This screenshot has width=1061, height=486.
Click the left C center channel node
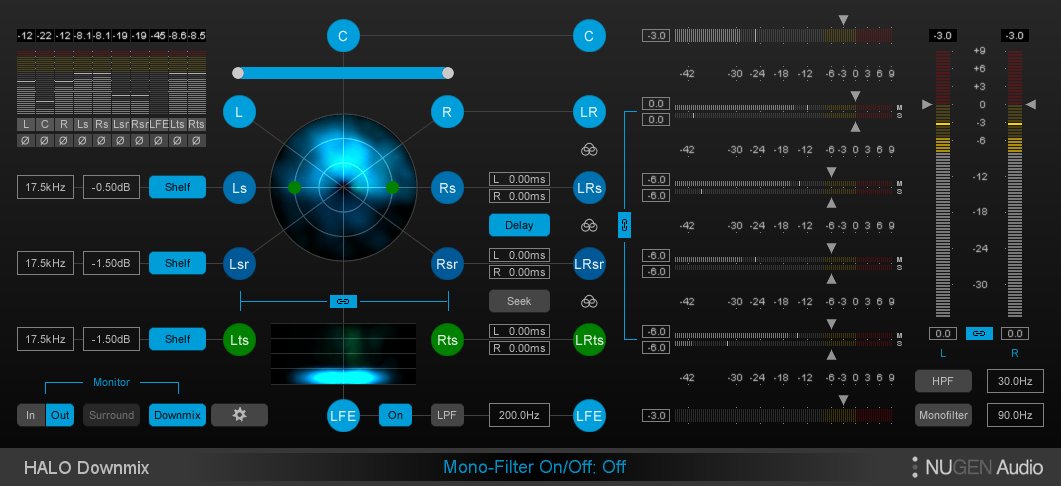click(x=343, y=36)
